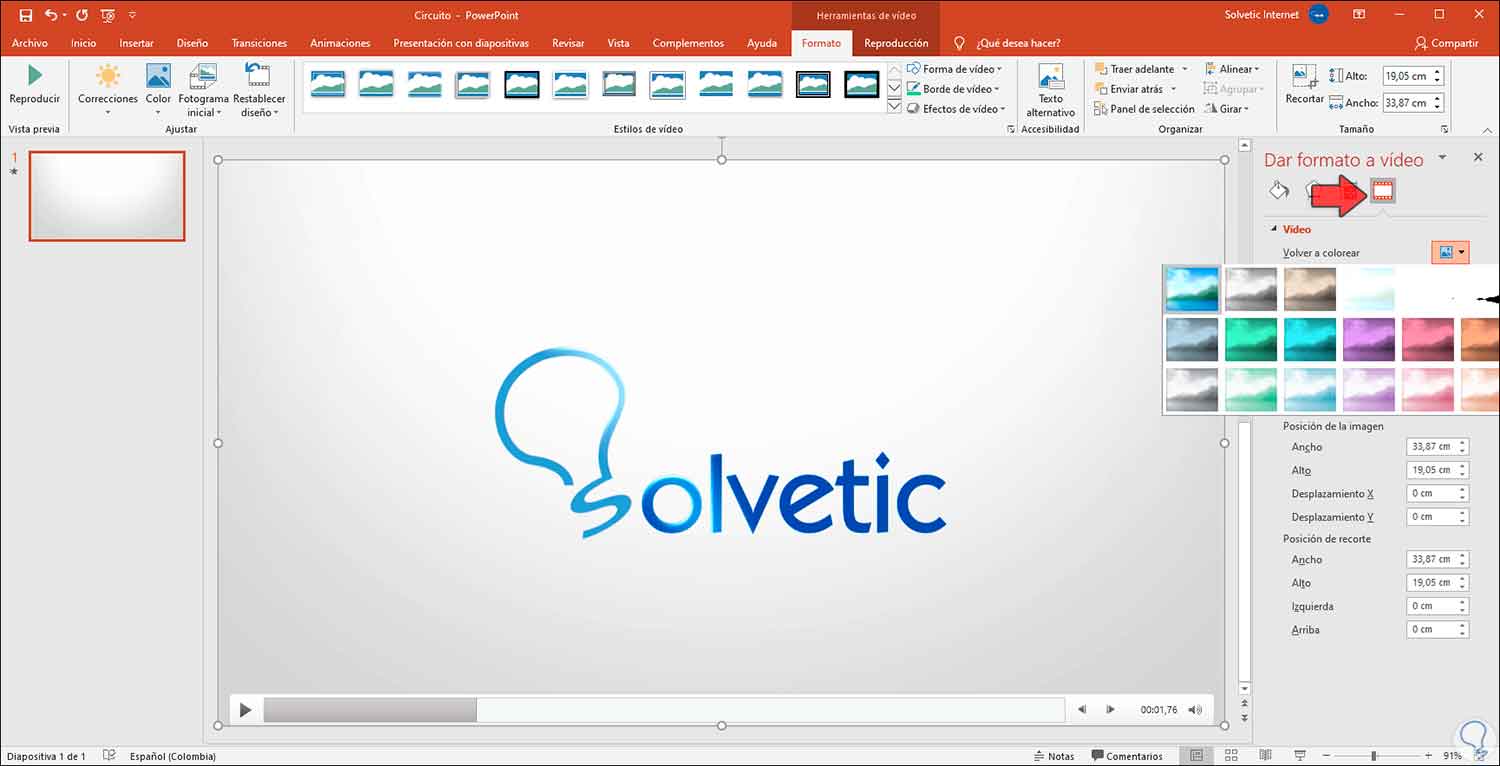The image size is (1500, 766).
Task: Open Reading view from the status bar
Action: click(1265, 756)
